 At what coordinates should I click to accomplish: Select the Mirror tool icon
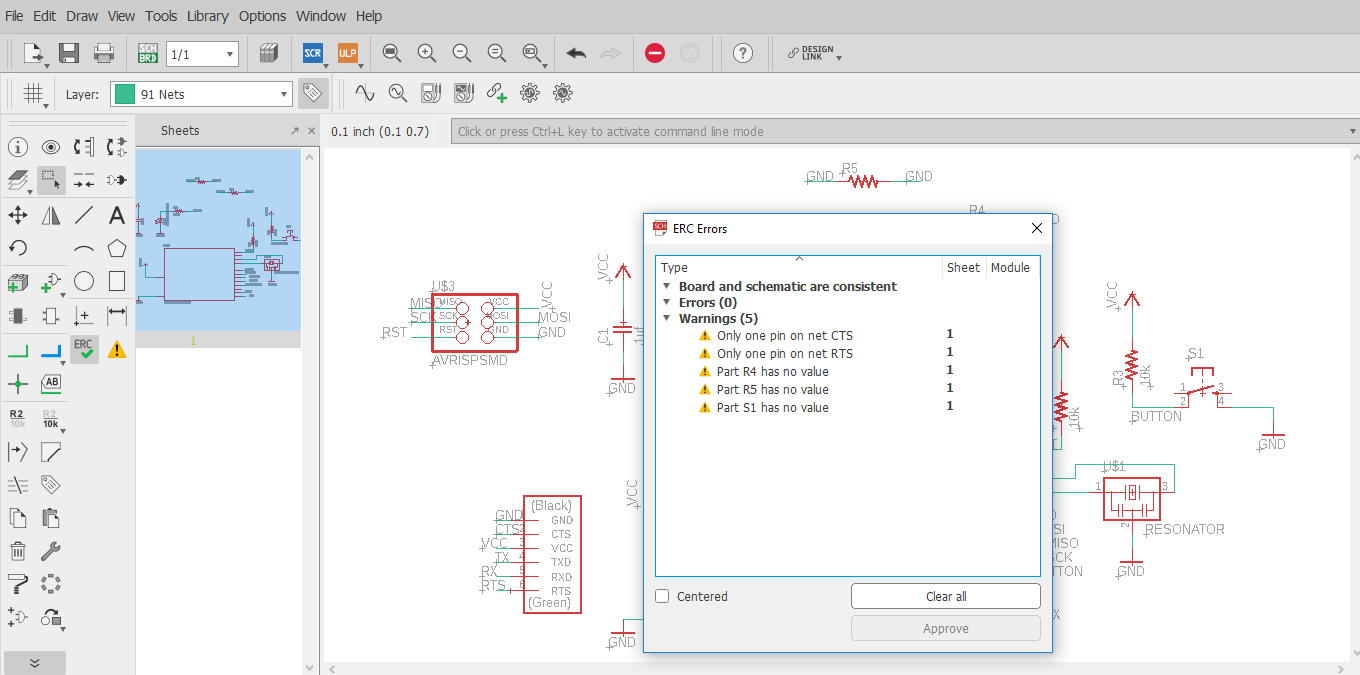pyautogui.click(x=51, y=215)
